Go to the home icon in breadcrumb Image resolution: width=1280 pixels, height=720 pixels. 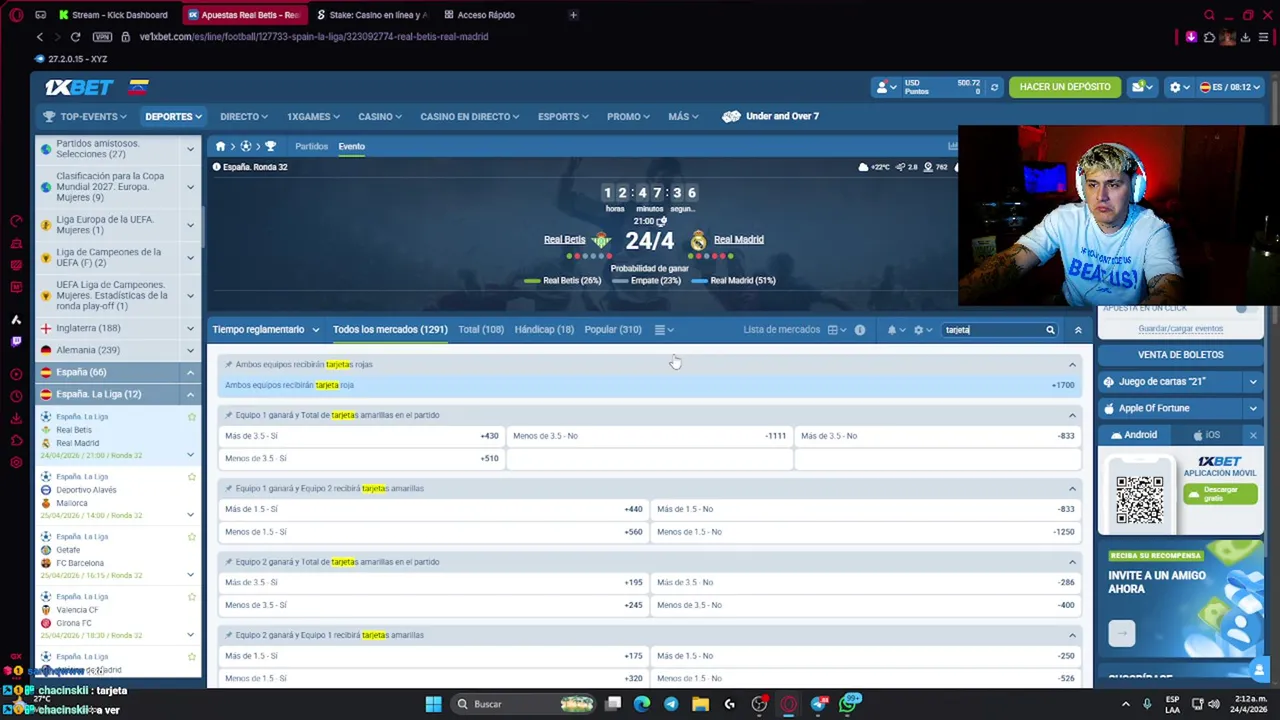(x=220, y=146)
